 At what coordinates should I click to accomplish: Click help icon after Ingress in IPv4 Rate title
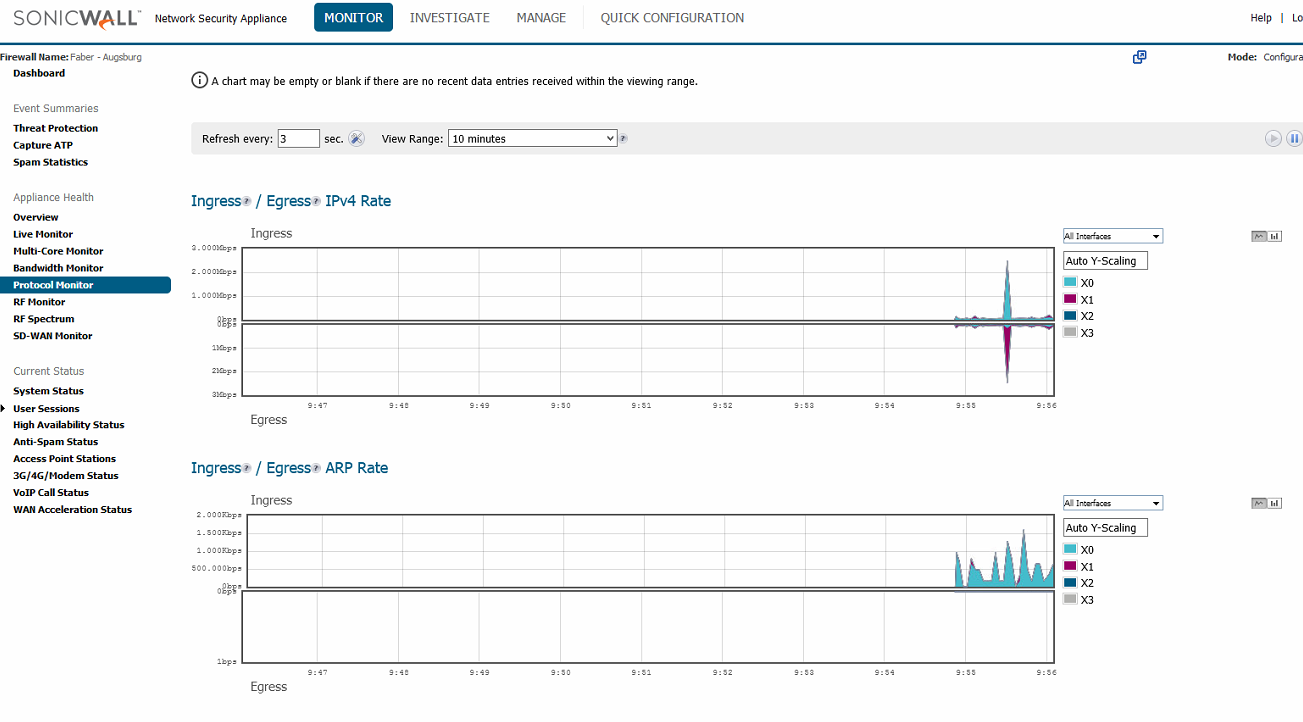pyautogui.click(x=247, y=202)
